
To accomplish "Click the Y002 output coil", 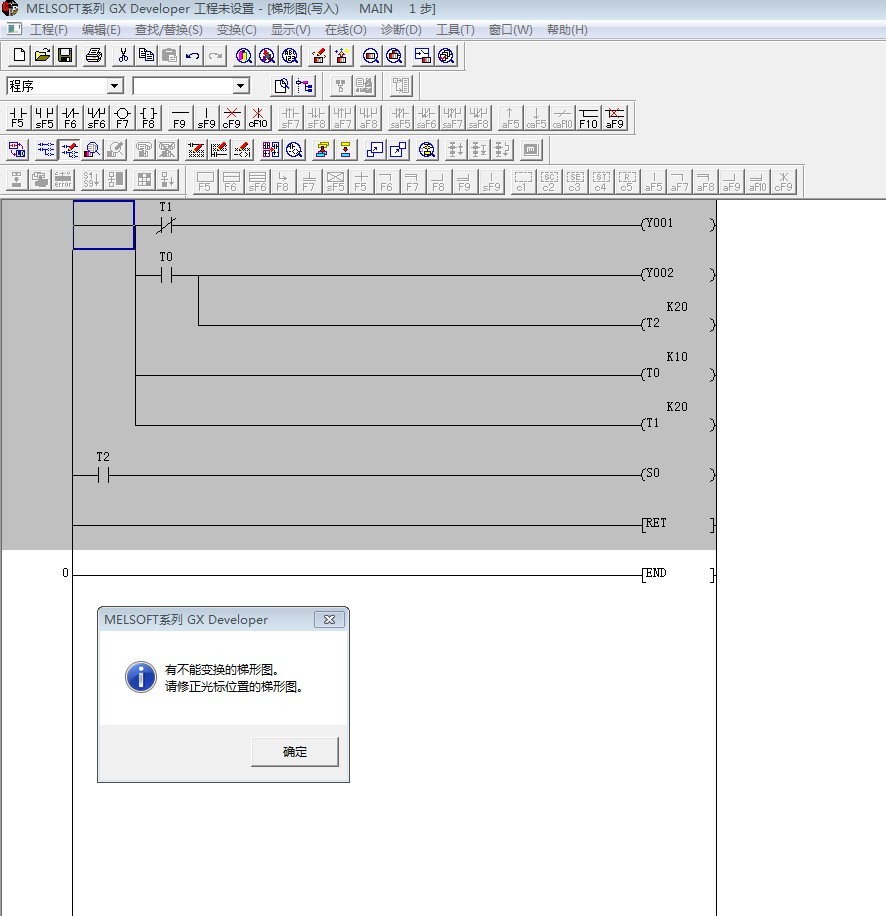I will (x=659, y=274).
